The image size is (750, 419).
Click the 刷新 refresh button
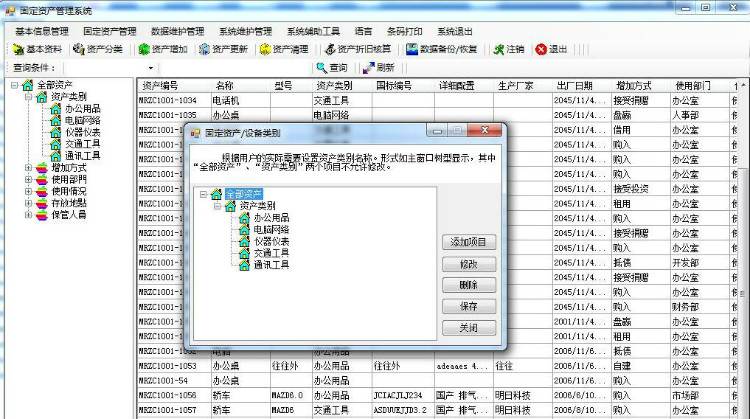tap(379, 68)
